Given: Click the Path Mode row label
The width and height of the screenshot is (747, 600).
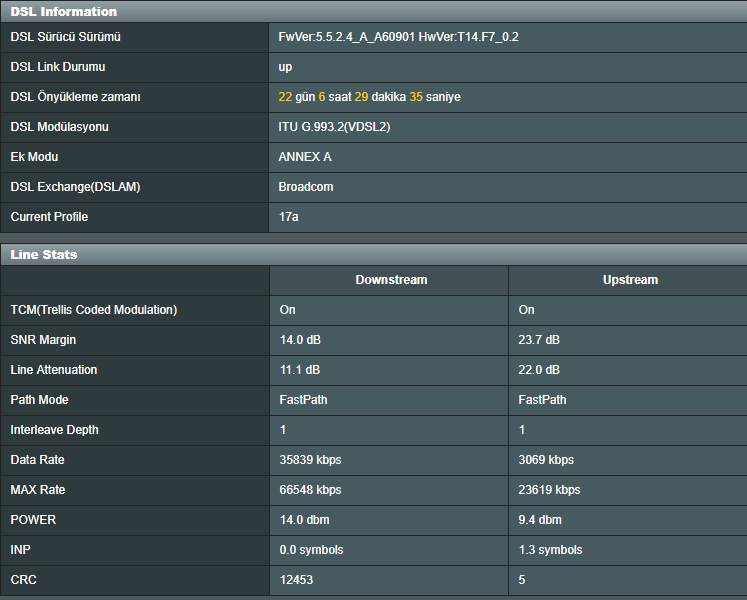Looking at the screenshot, I should [x=40, y=400].
